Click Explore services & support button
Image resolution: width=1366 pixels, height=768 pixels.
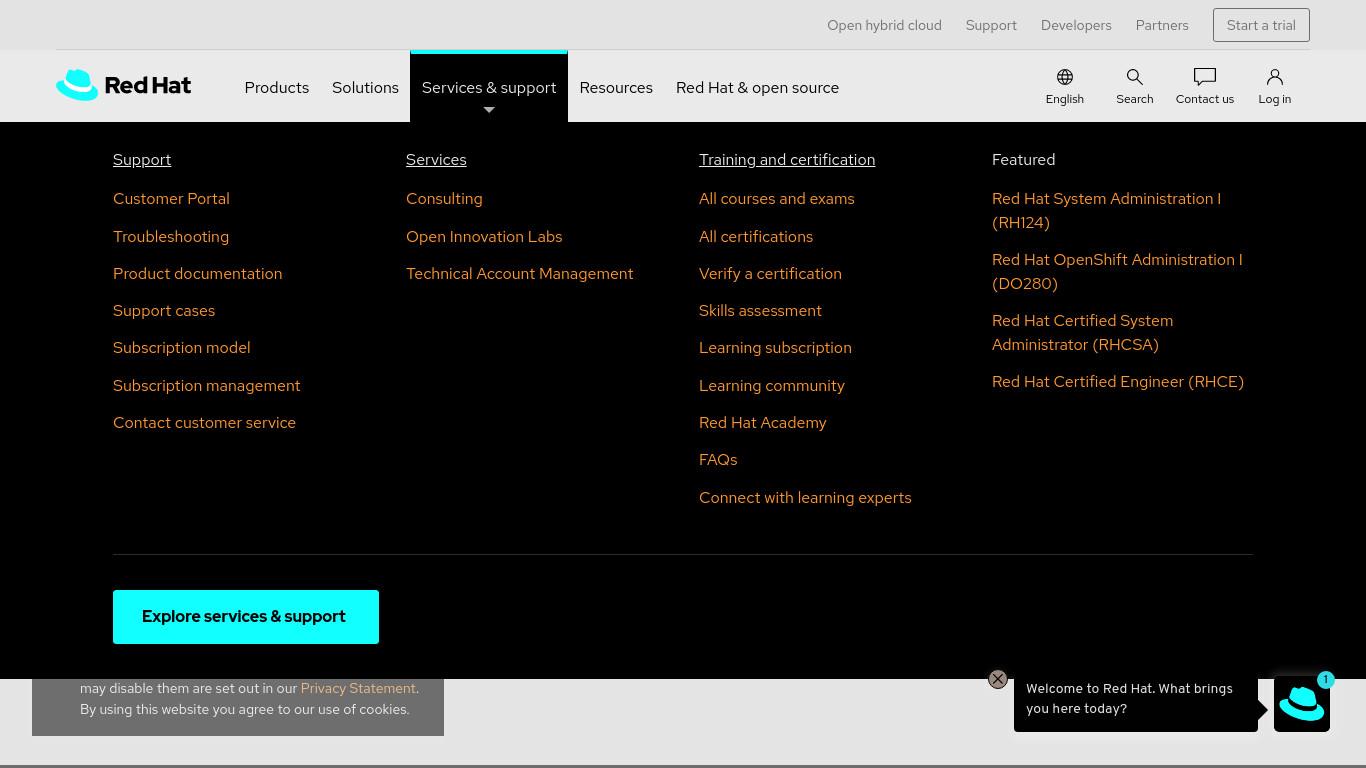[x=246, y=617]
